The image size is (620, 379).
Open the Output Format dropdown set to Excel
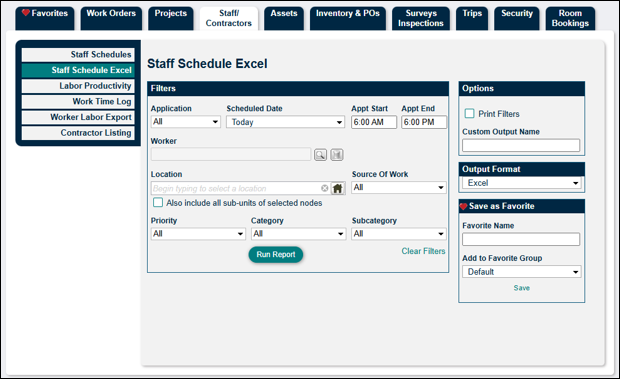(x=522, y=183)
